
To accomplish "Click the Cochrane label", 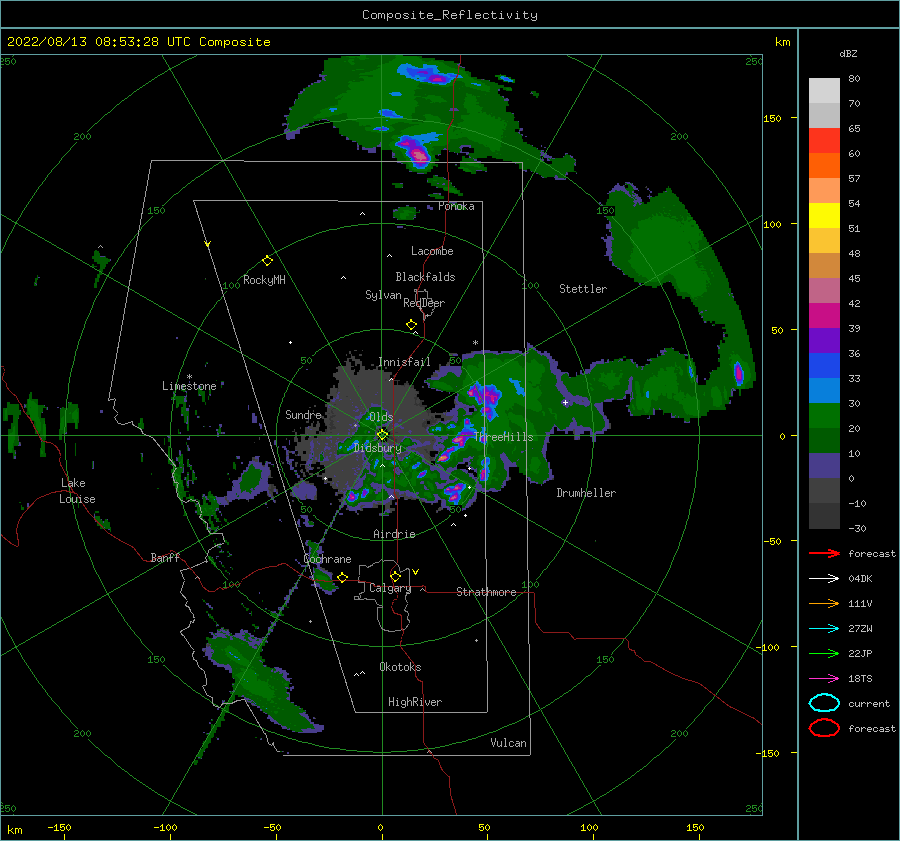I will 327,559.
